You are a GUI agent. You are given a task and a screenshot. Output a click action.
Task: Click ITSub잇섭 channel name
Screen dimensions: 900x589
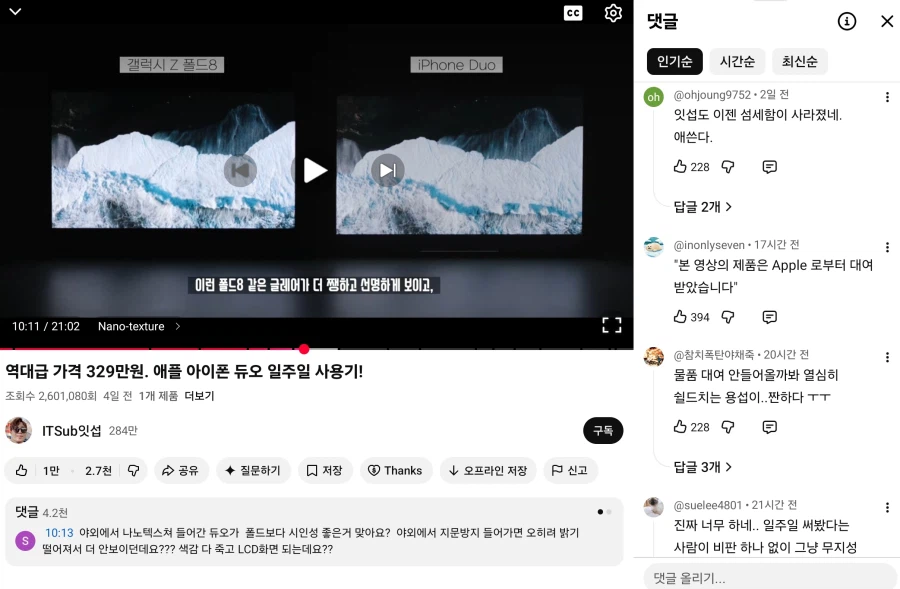tap(72, 431)
